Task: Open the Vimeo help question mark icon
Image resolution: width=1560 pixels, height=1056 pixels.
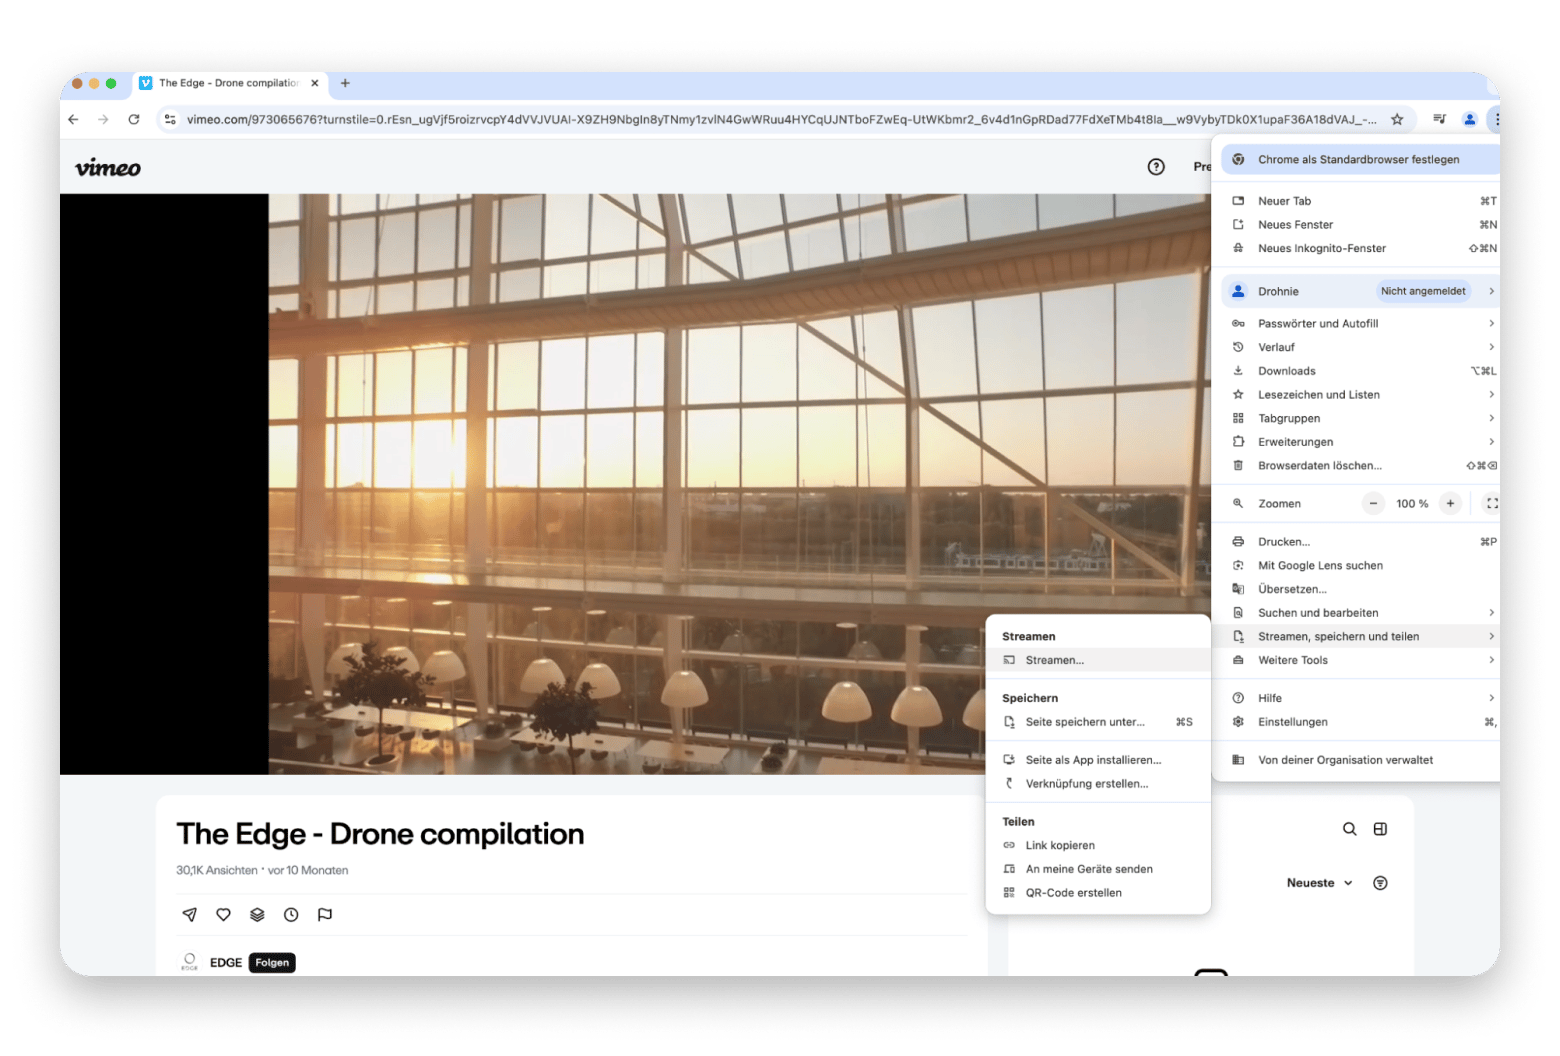Action: coord(1156,167)
